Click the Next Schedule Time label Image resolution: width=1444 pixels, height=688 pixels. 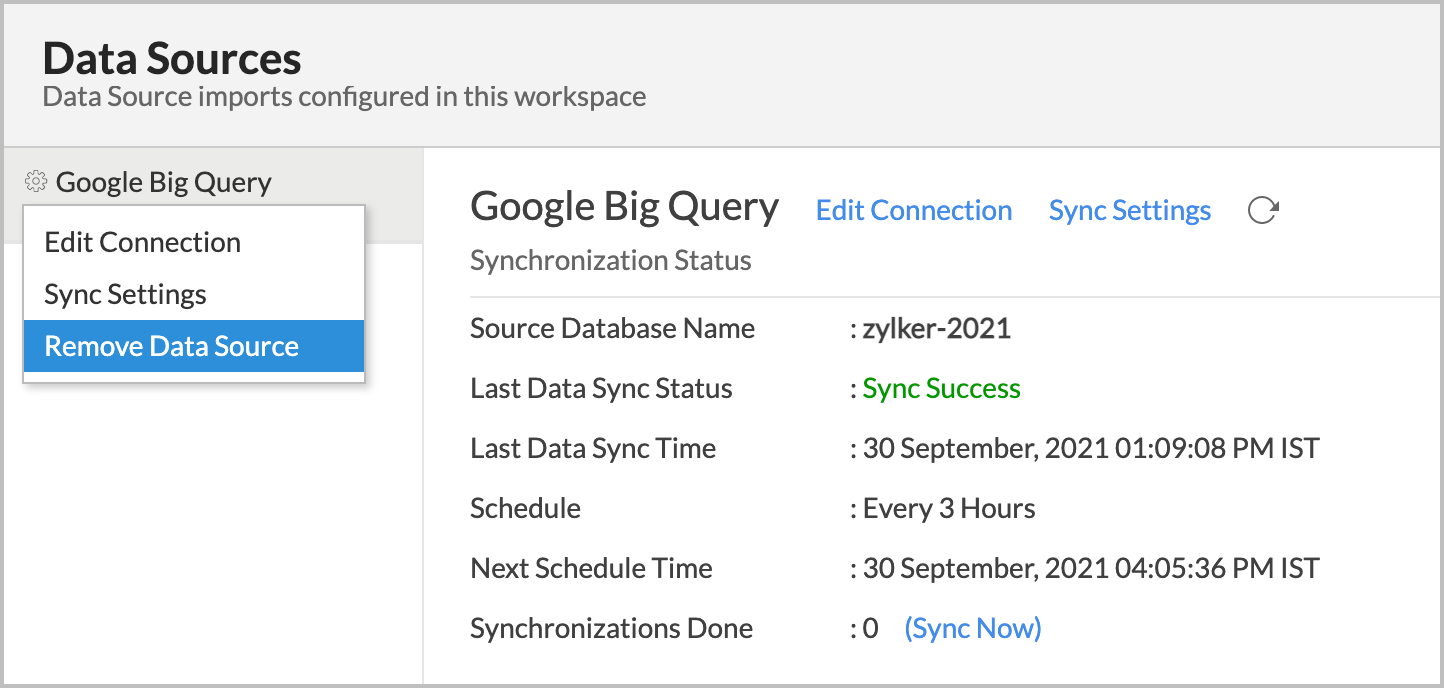tap(591, 568)
